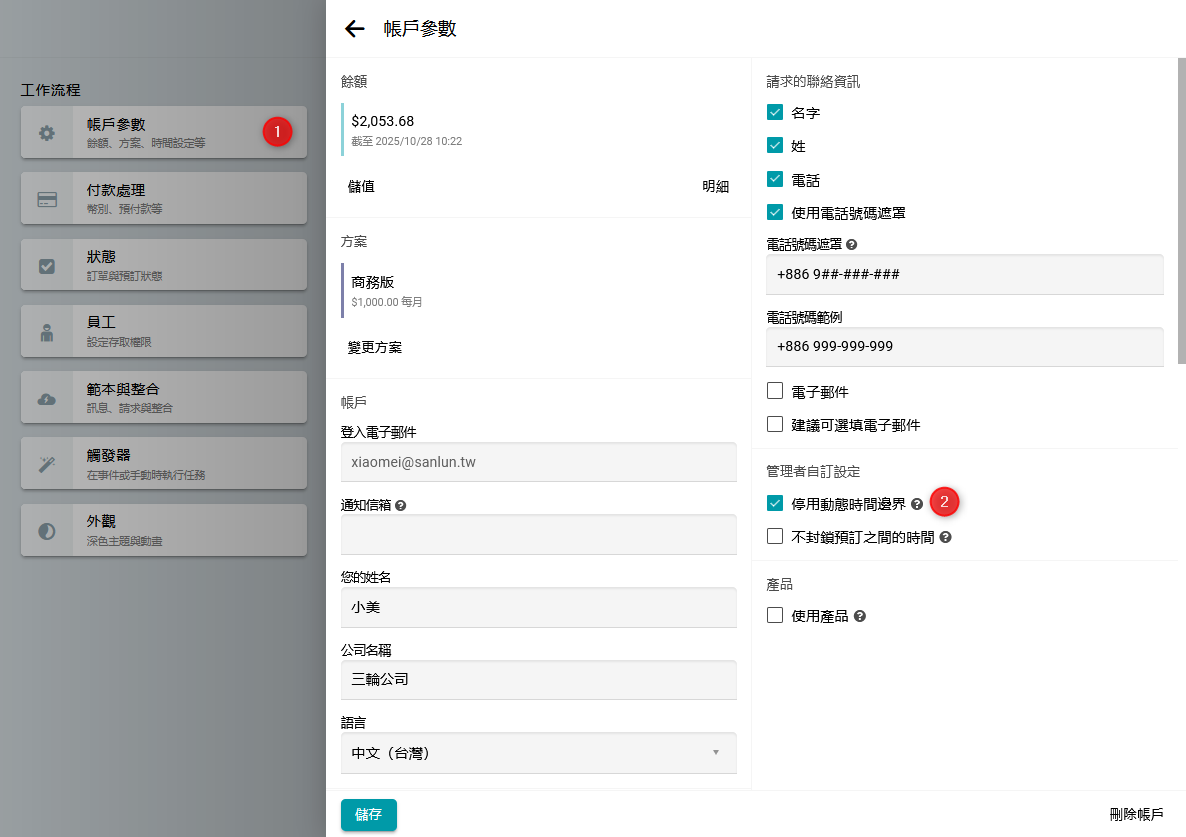
Task: Click the 刪除帳戶 link
Action: pos(1136,814)
